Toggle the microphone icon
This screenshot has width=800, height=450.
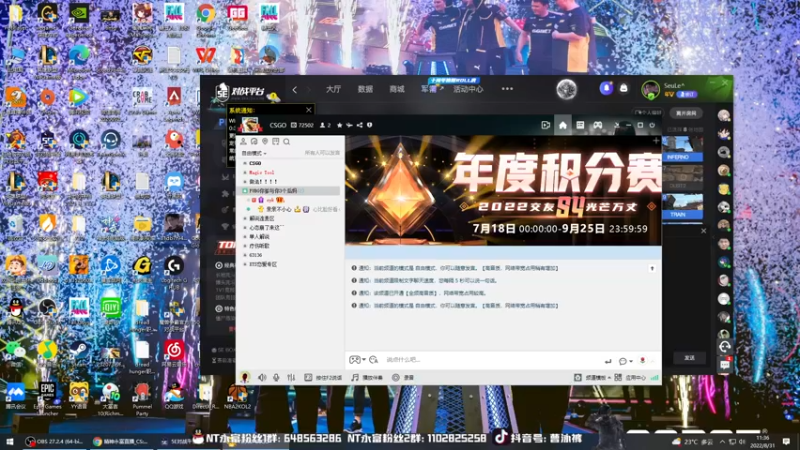point(276,377)
